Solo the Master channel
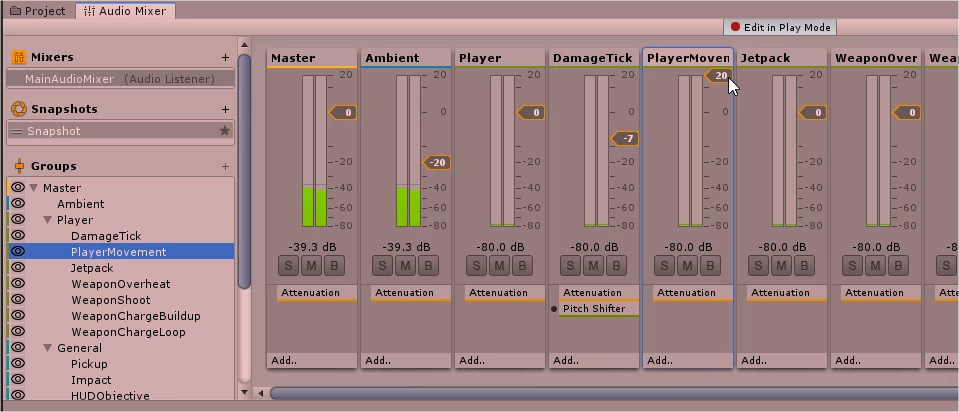Screen dimensions: 959x412 tap(288, 266)
